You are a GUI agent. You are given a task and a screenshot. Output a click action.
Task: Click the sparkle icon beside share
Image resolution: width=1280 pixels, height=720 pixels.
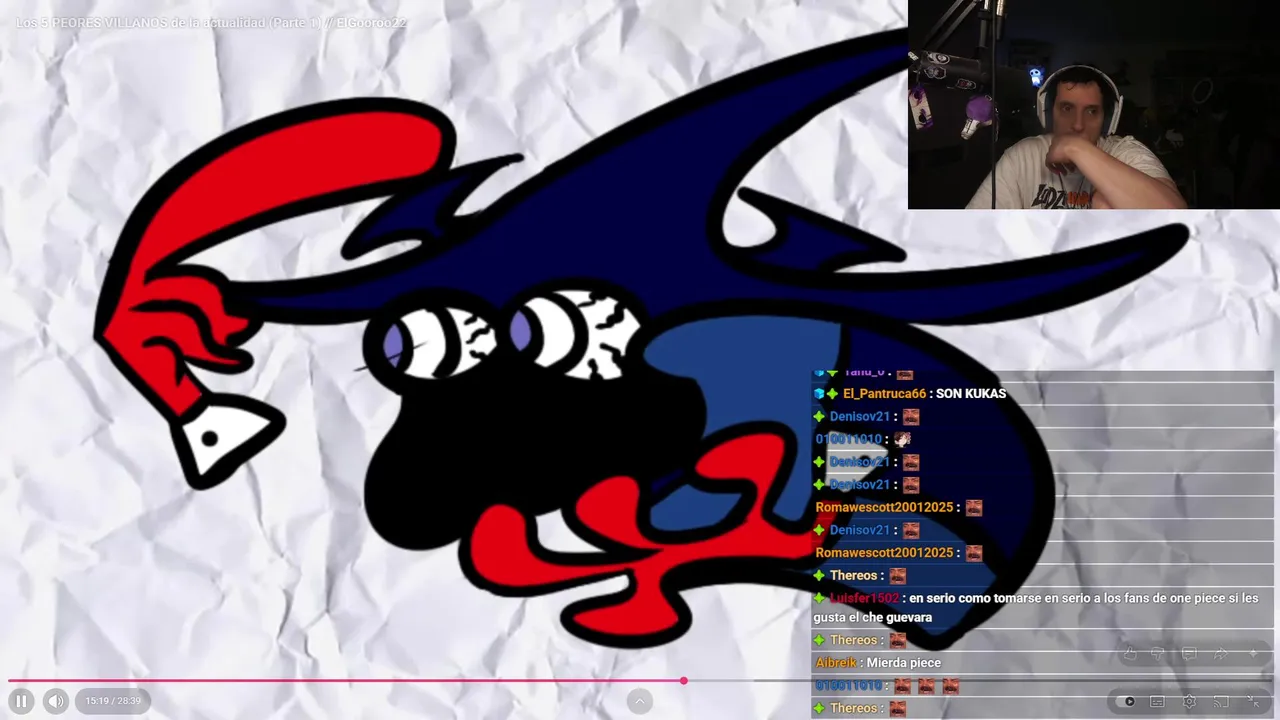[1253, 654]
